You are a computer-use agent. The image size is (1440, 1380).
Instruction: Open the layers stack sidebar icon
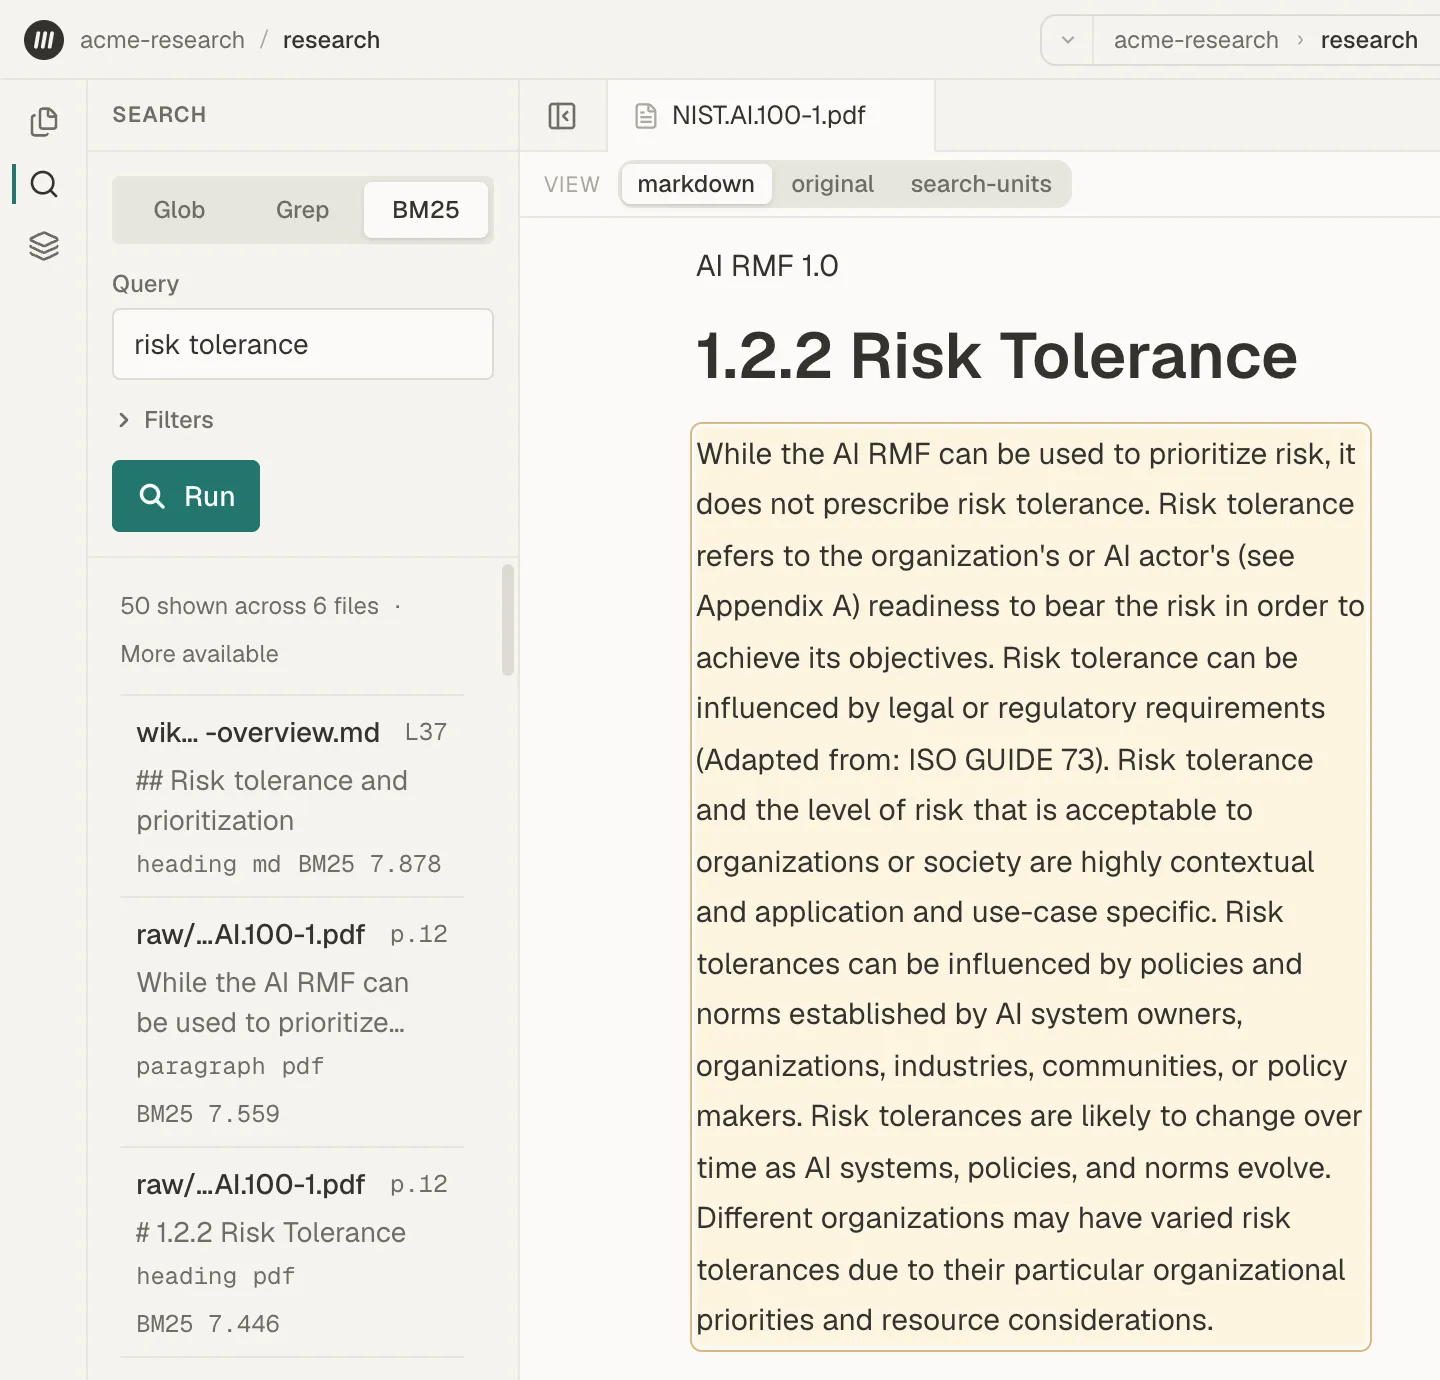pyautogui.click(x=44, y=246)
